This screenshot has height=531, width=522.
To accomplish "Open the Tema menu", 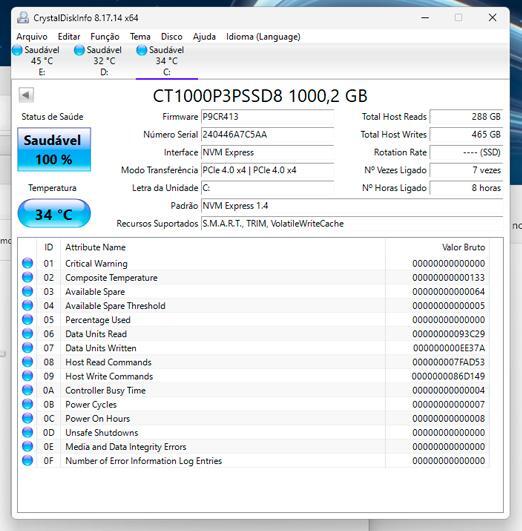I will pos(140,37).
